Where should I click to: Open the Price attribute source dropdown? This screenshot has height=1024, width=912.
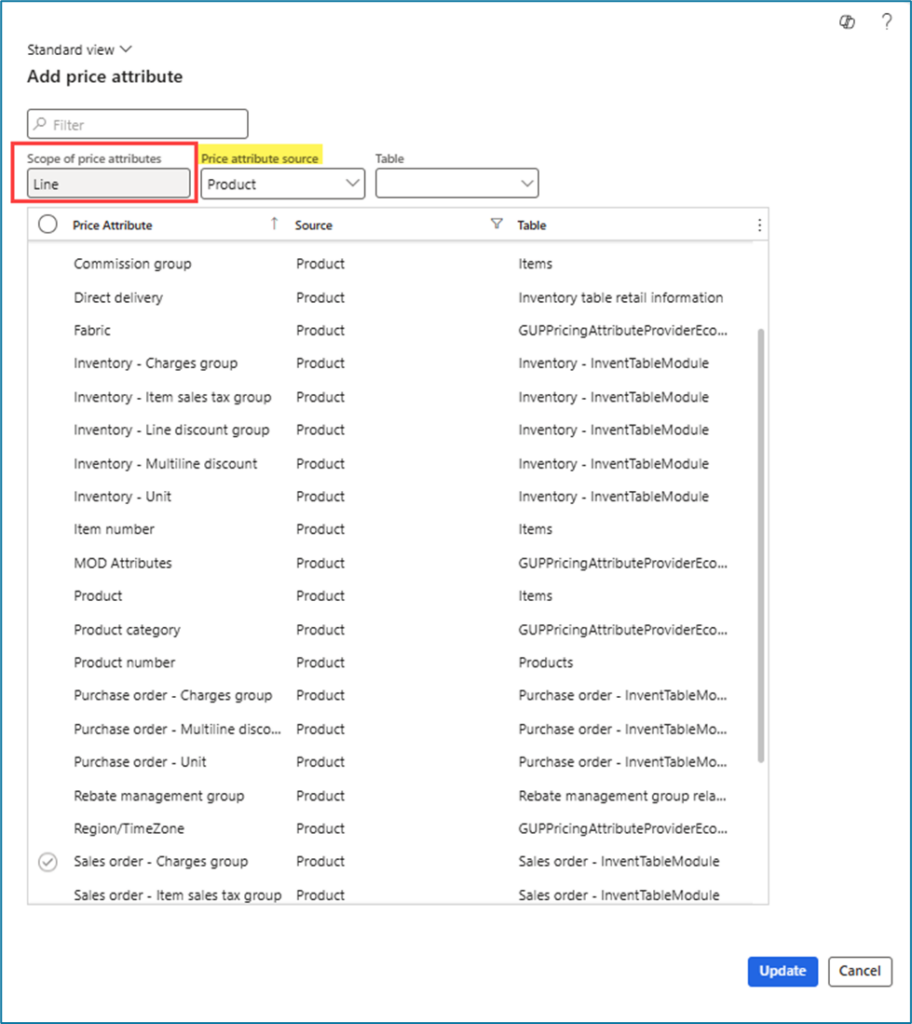click(x=352, y=183)
